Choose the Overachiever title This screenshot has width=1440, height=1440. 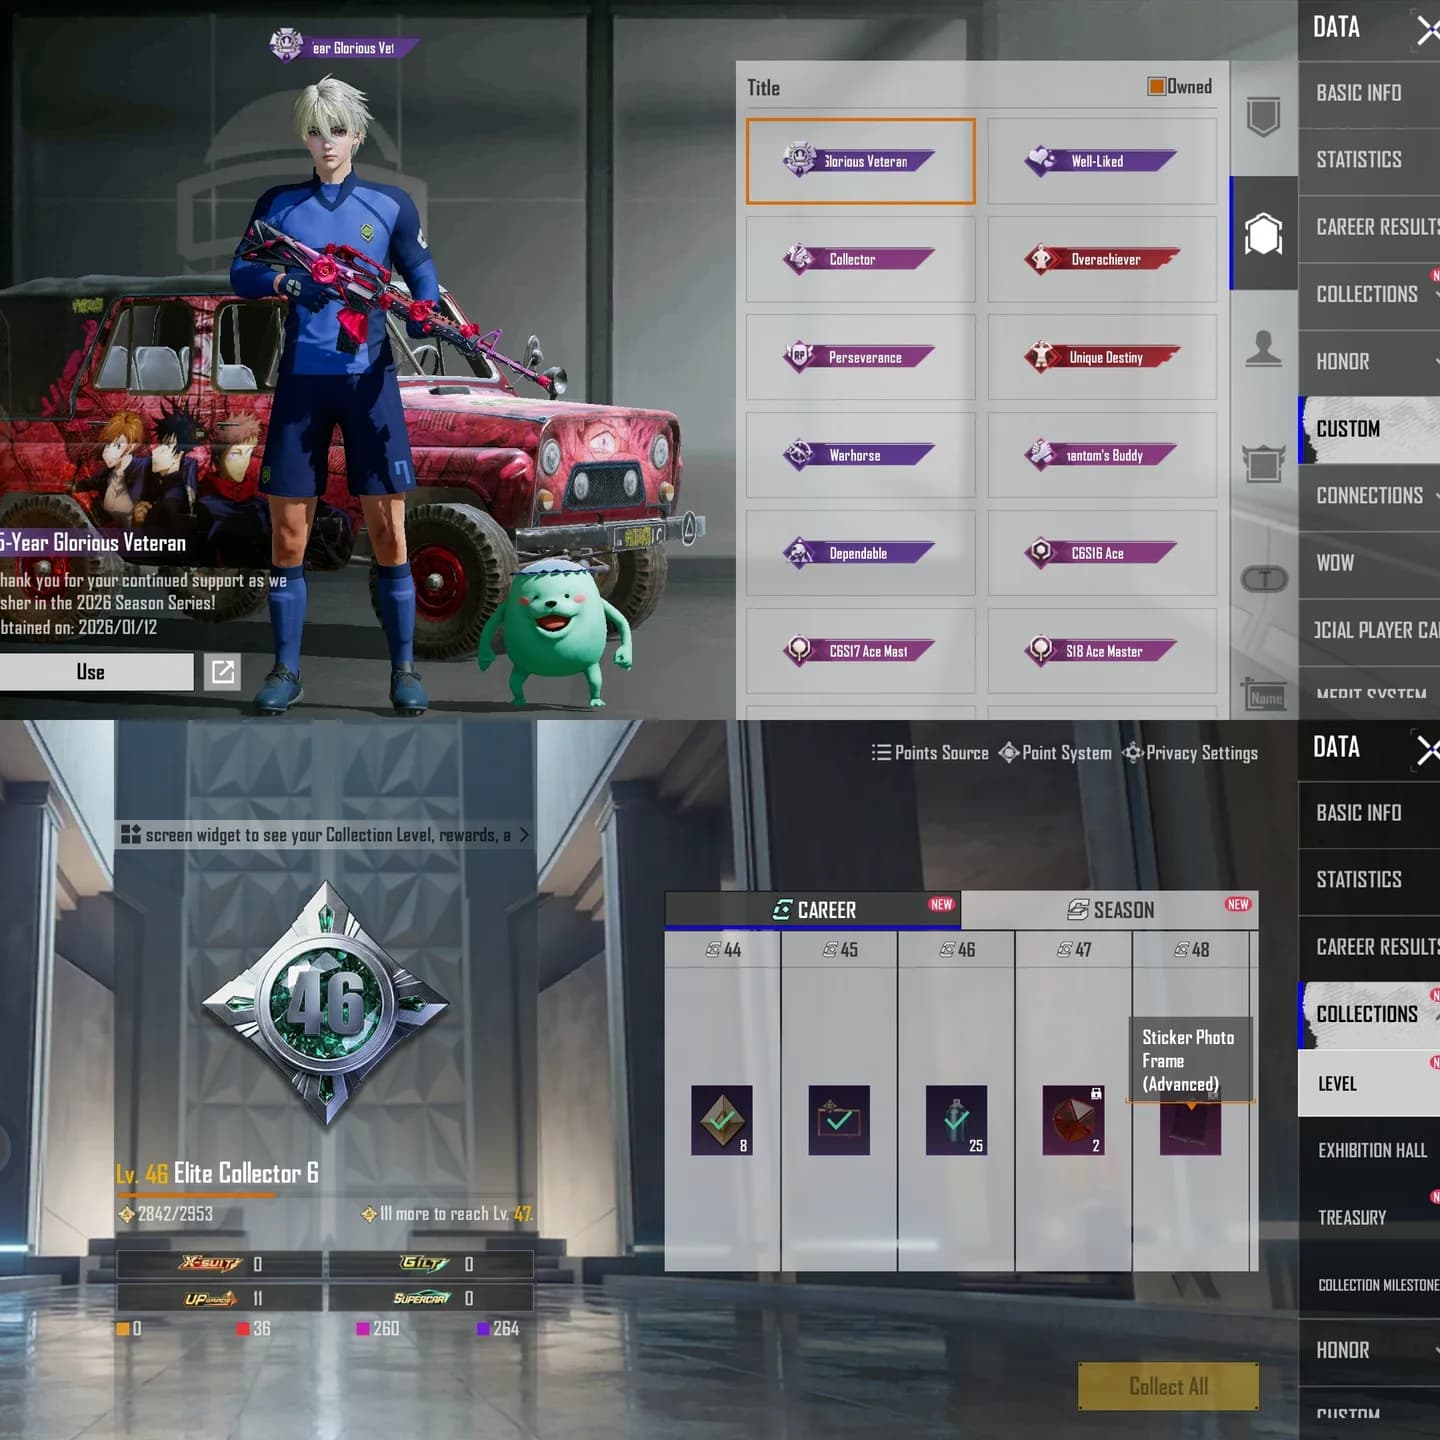pyautogui.click(x=1102, y=259)
